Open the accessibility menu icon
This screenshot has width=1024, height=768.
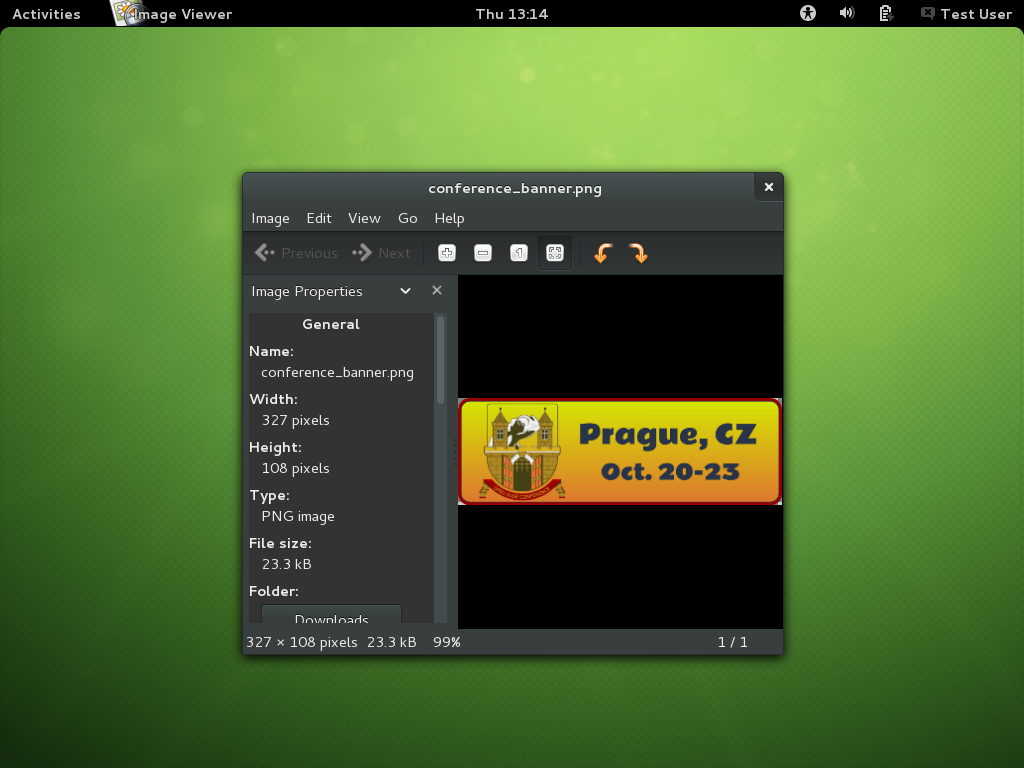[x=808, y=13]
